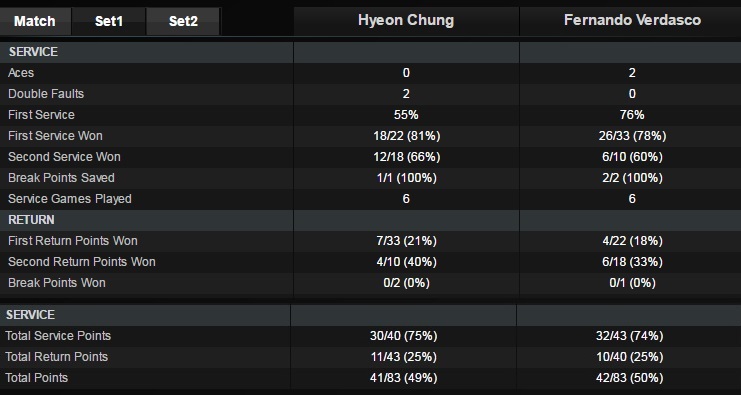Open the Set2 statistics tab
Image resolution: width=741 pixels, height=395 pixels.
point(183,21)
